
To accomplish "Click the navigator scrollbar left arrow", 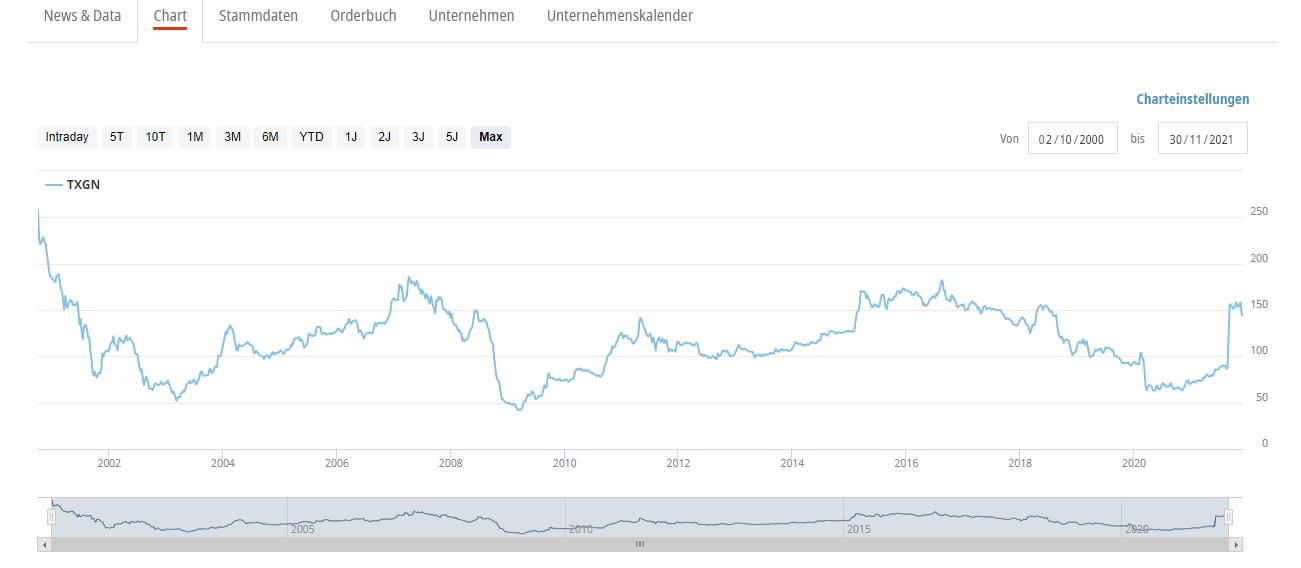I will [43, 545].
